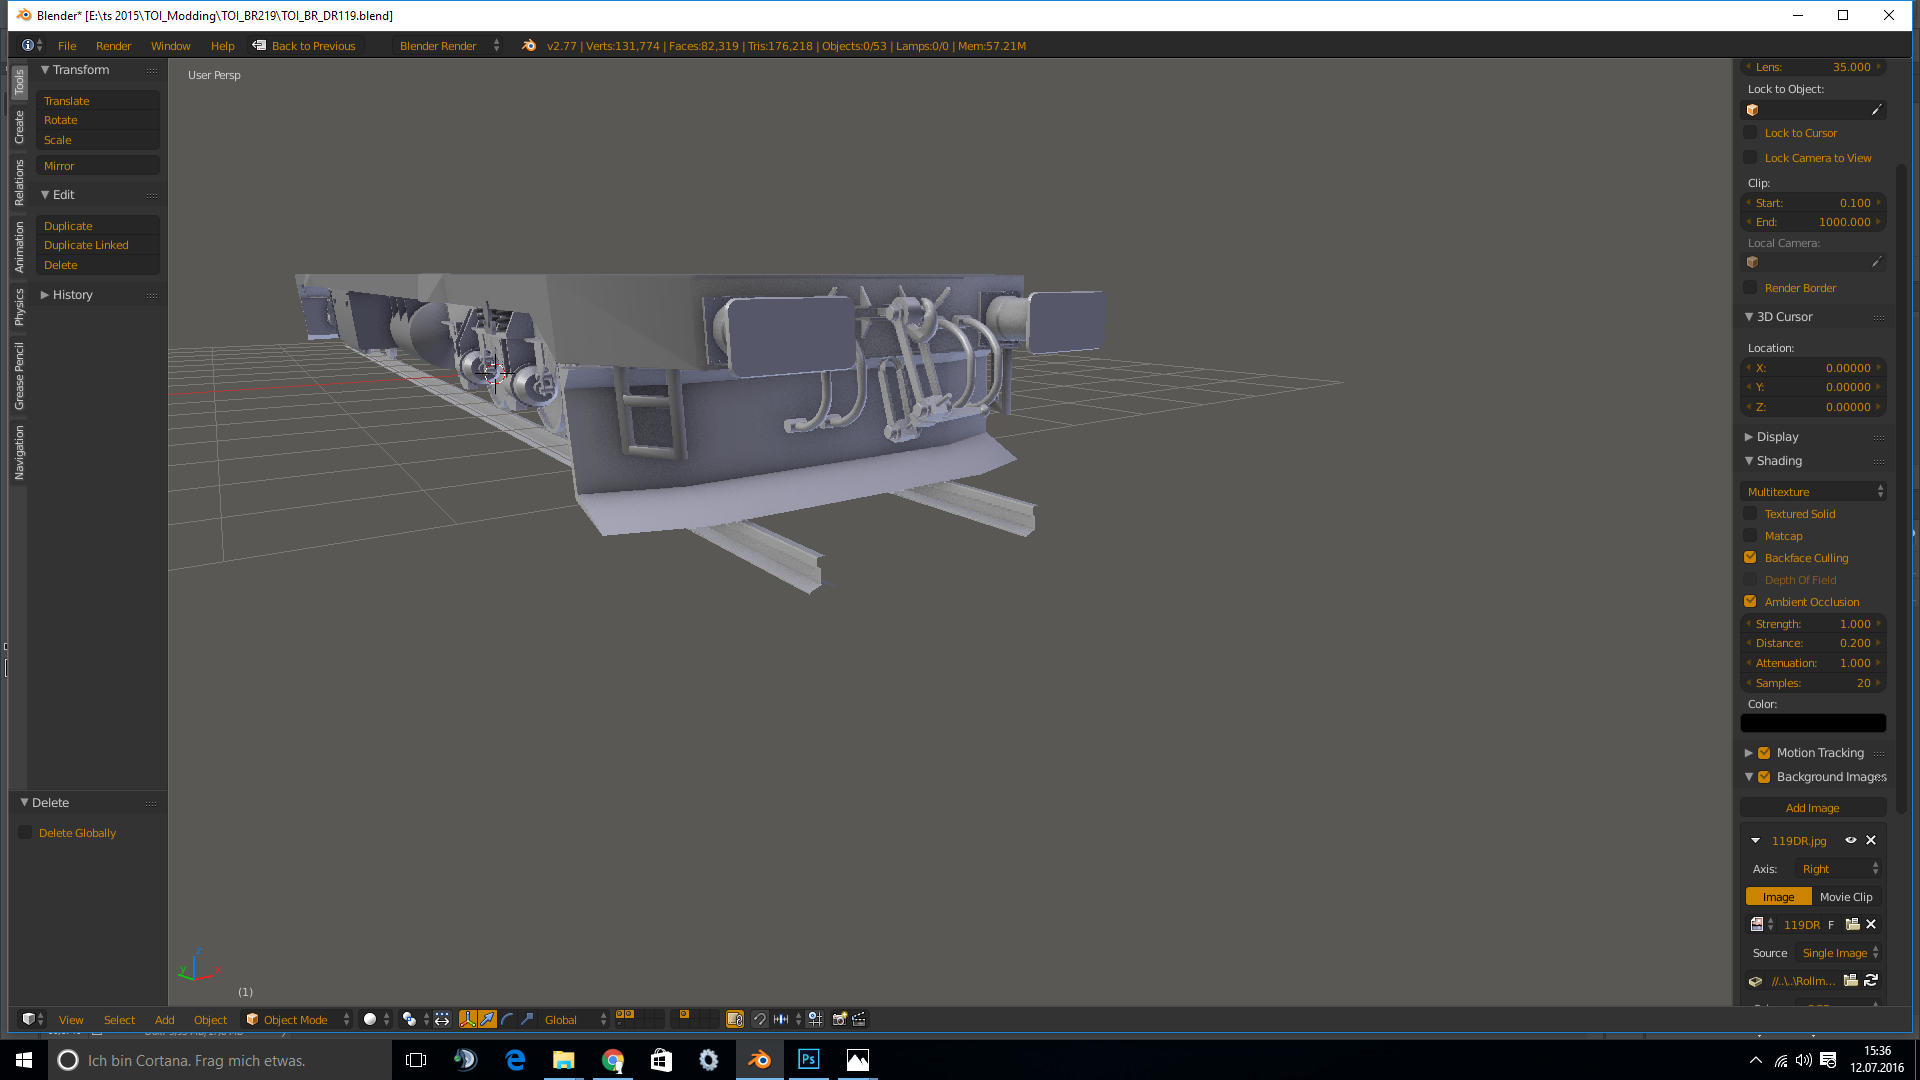This screenshot has height=1080, width=1920.
Task: Open the Axis Right dropdown
Action: point(1839,869)
